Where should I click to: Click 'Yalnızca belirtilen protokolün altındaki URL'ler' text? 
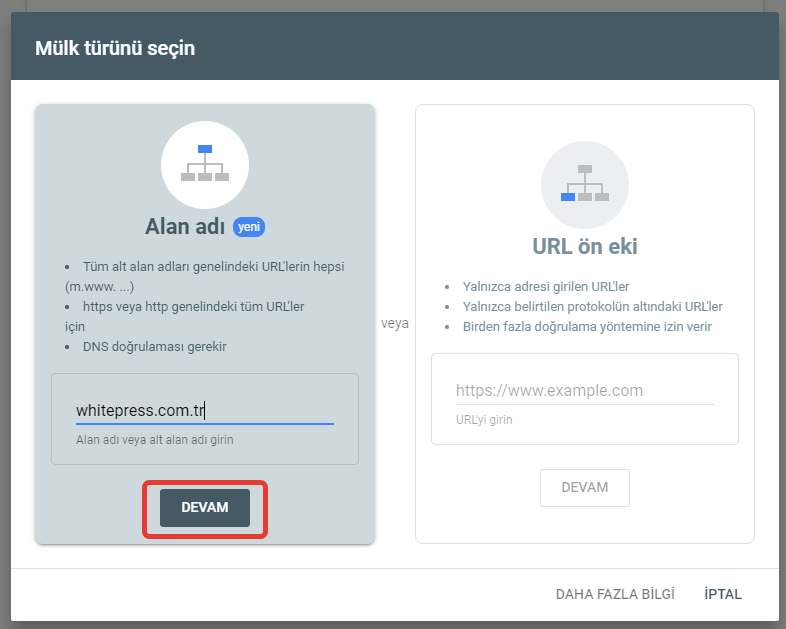click(x=593, y=306)
